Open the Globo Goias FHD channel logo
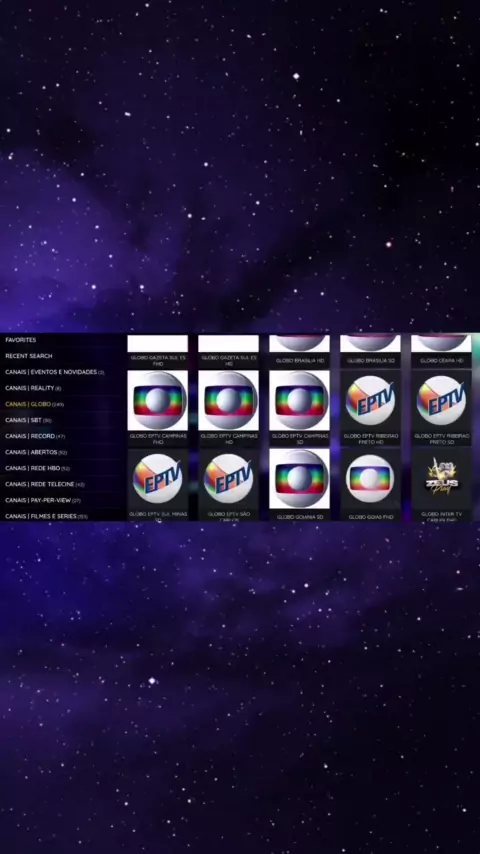480x854 pixels. [x=370, y=479]
